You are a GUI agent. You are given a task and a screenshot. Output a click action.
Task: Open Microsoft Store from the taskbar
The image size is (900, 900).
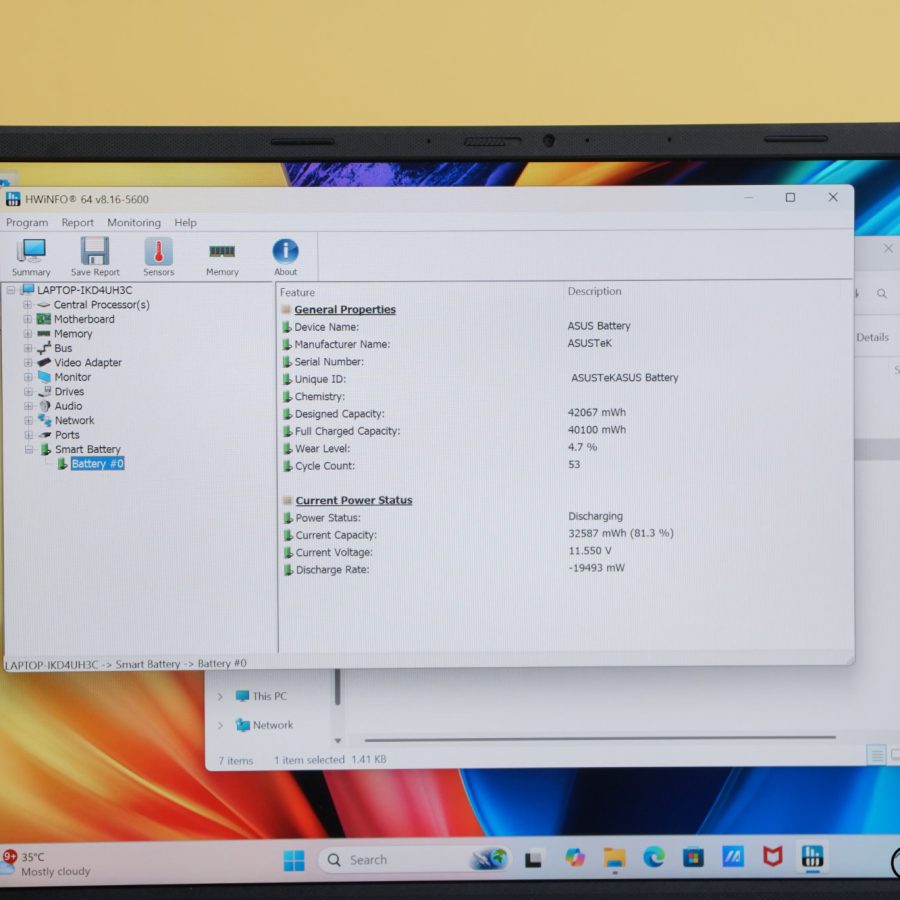tap(693, 857)
